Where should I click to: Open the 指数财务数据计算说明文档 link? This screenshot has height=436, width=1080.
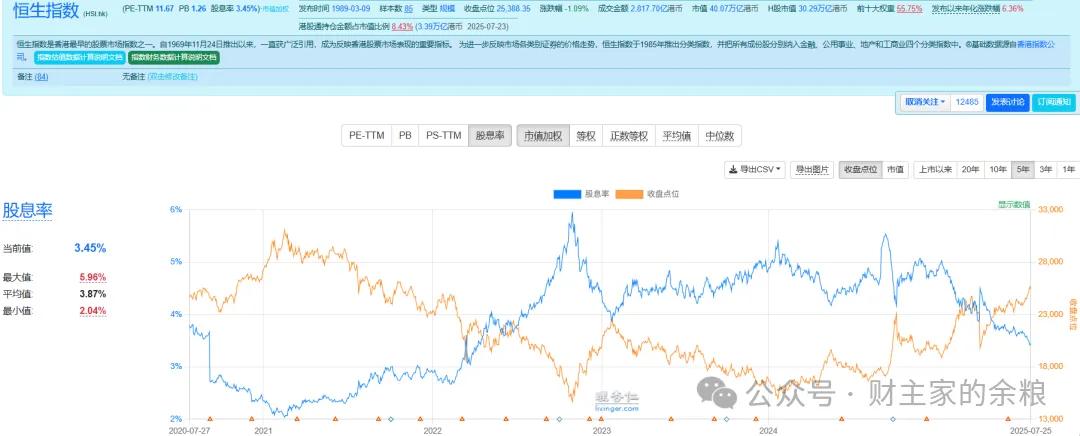click(174, 57)
